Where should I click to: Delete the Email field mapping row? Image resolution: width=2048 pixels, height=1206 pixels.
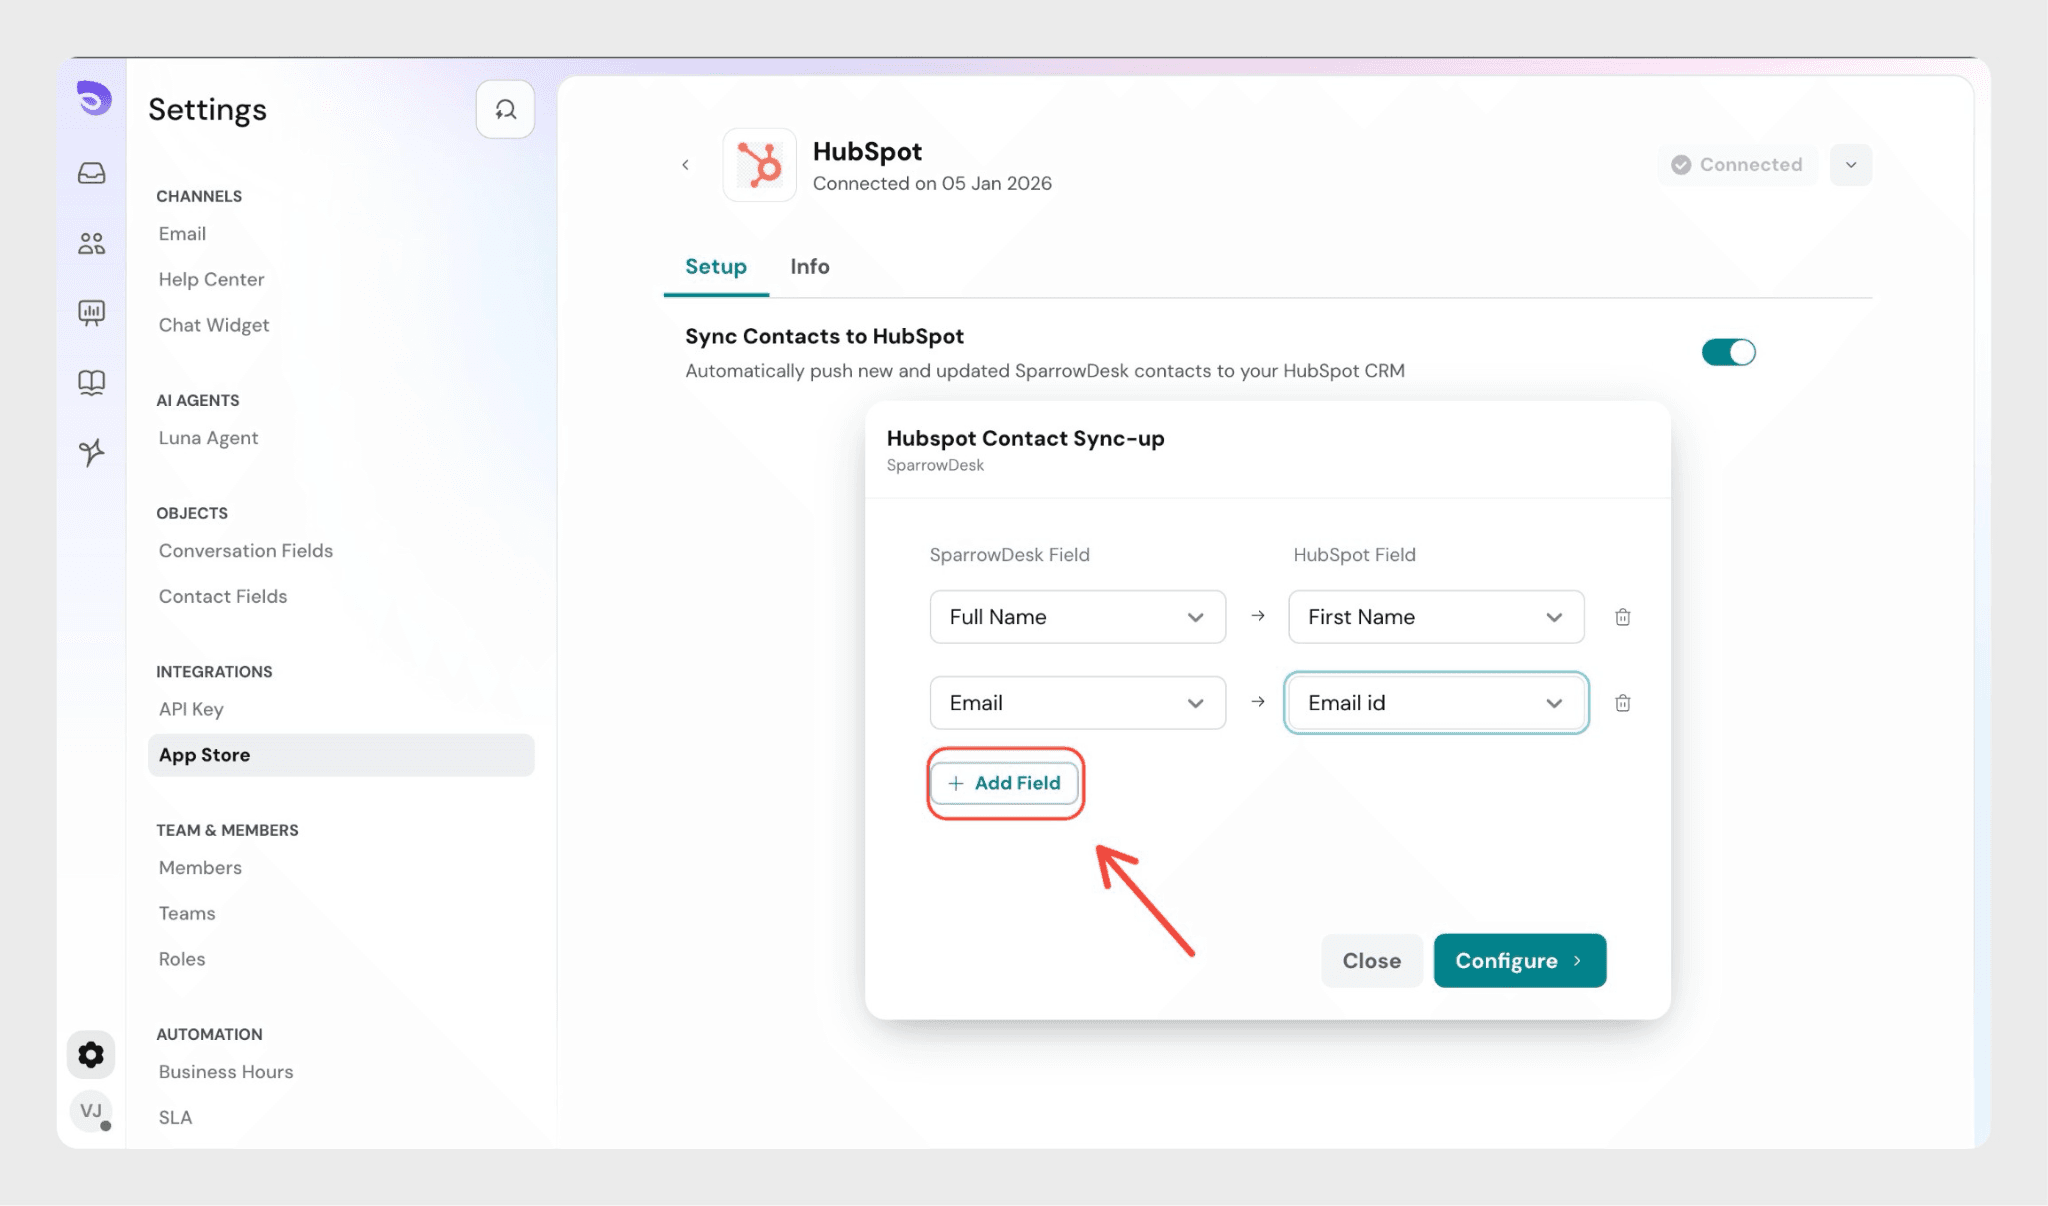[1622, 703]
